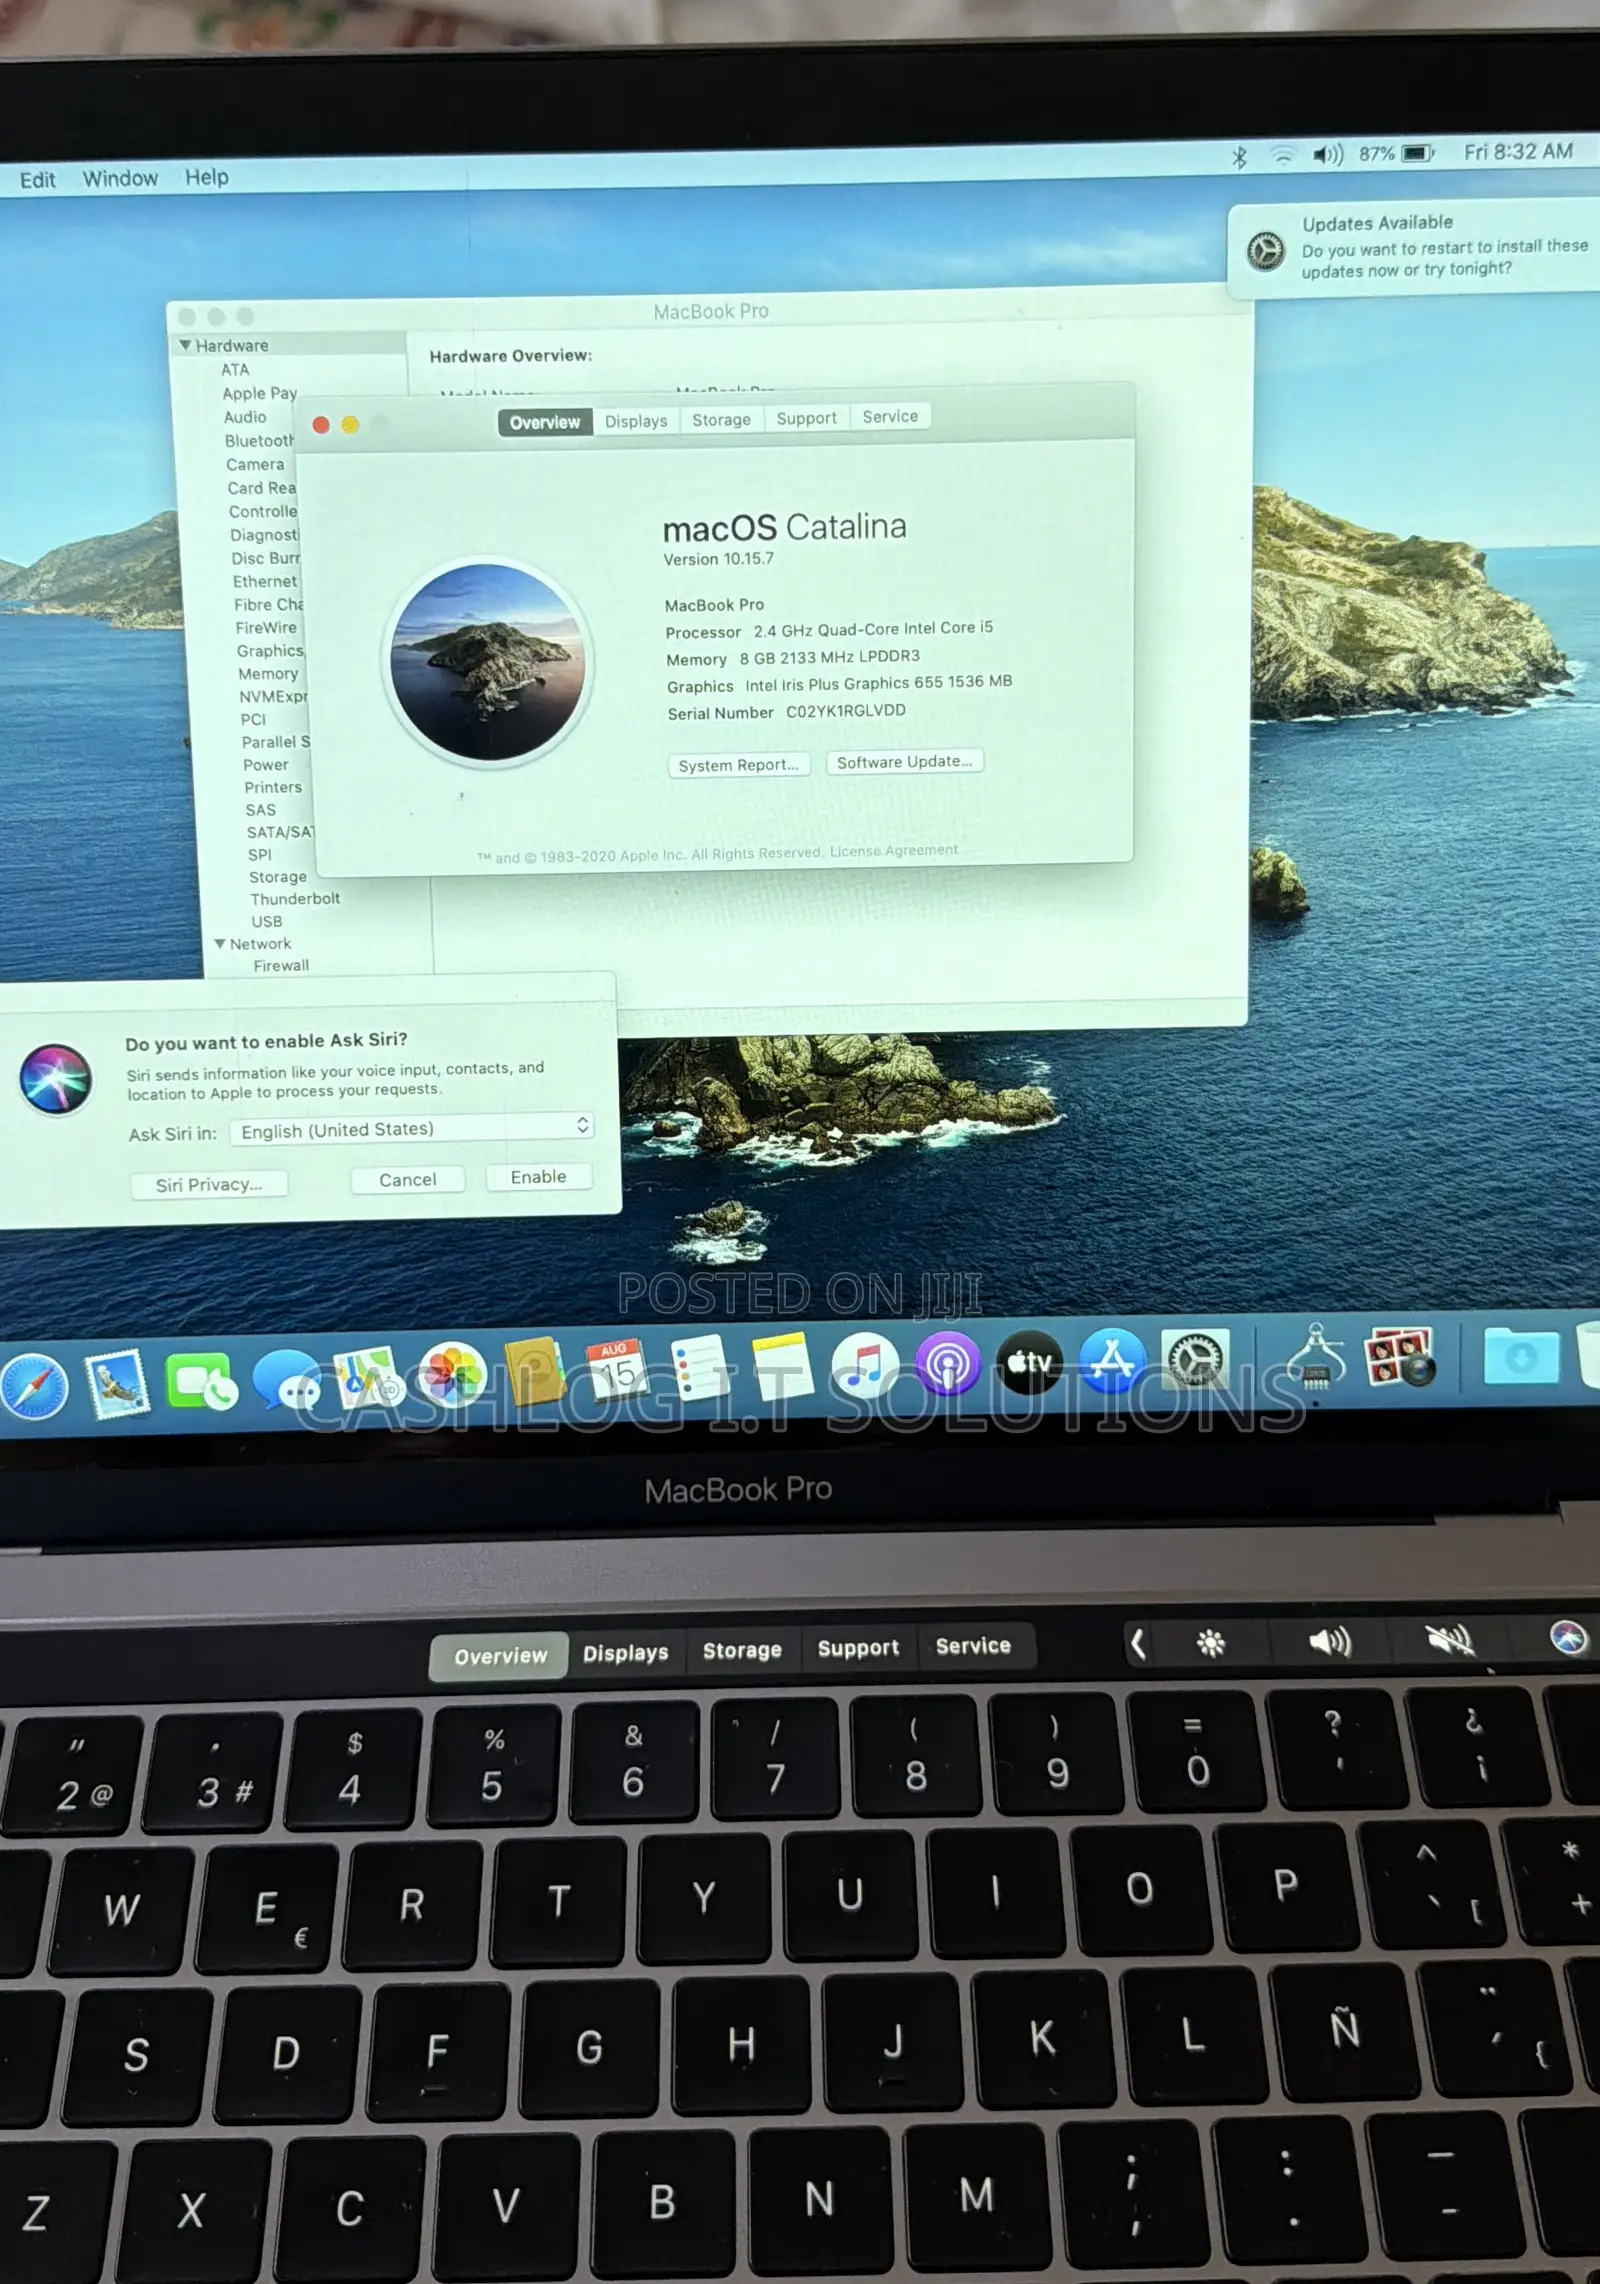
Task: Select Power in System Report sidebar
Action: (x=266, y=765)
